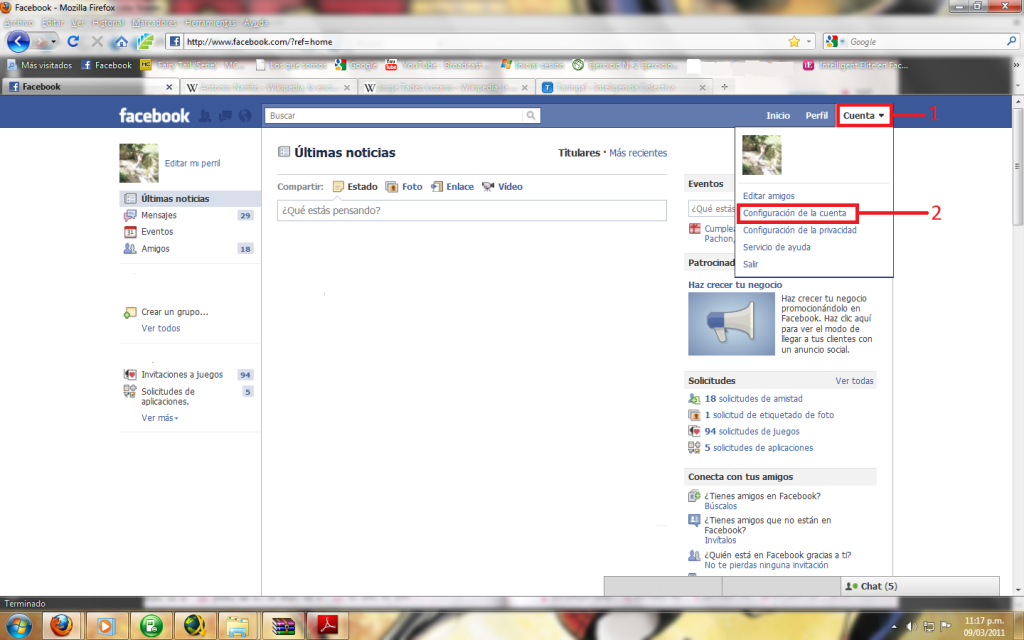Open the Cuenta dropdown menu
Viewport: 1024px width, 640px height.
tap(863, 116)
